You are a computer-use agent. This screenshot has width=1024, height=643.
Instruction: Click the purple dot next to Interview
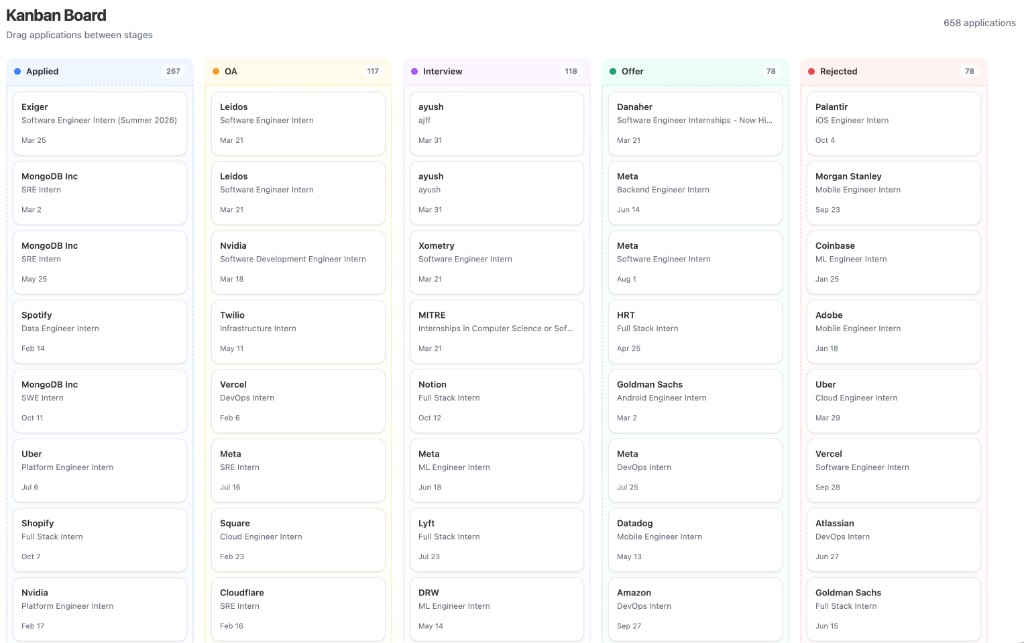click(414, 72)
